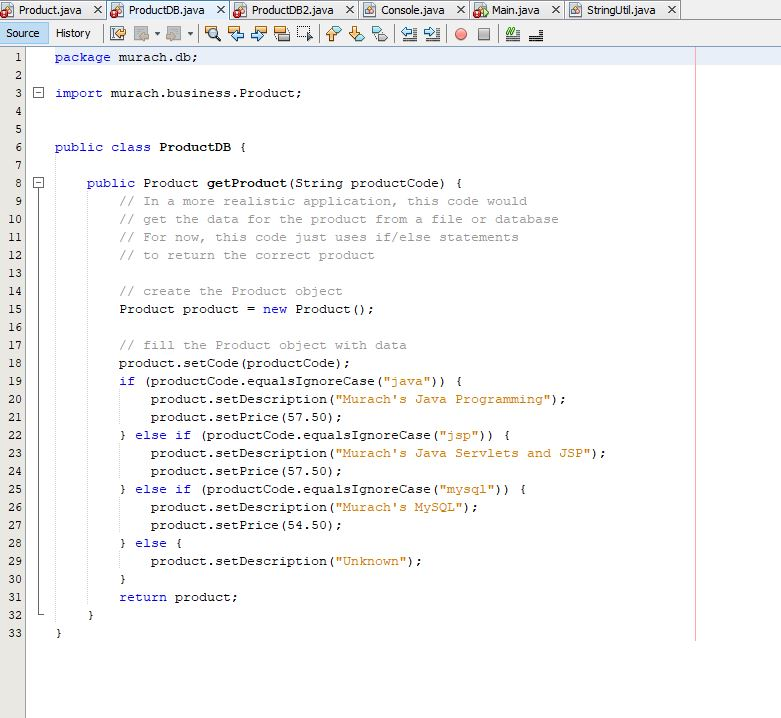
Task: Shift the current line right
Action: 431,34
